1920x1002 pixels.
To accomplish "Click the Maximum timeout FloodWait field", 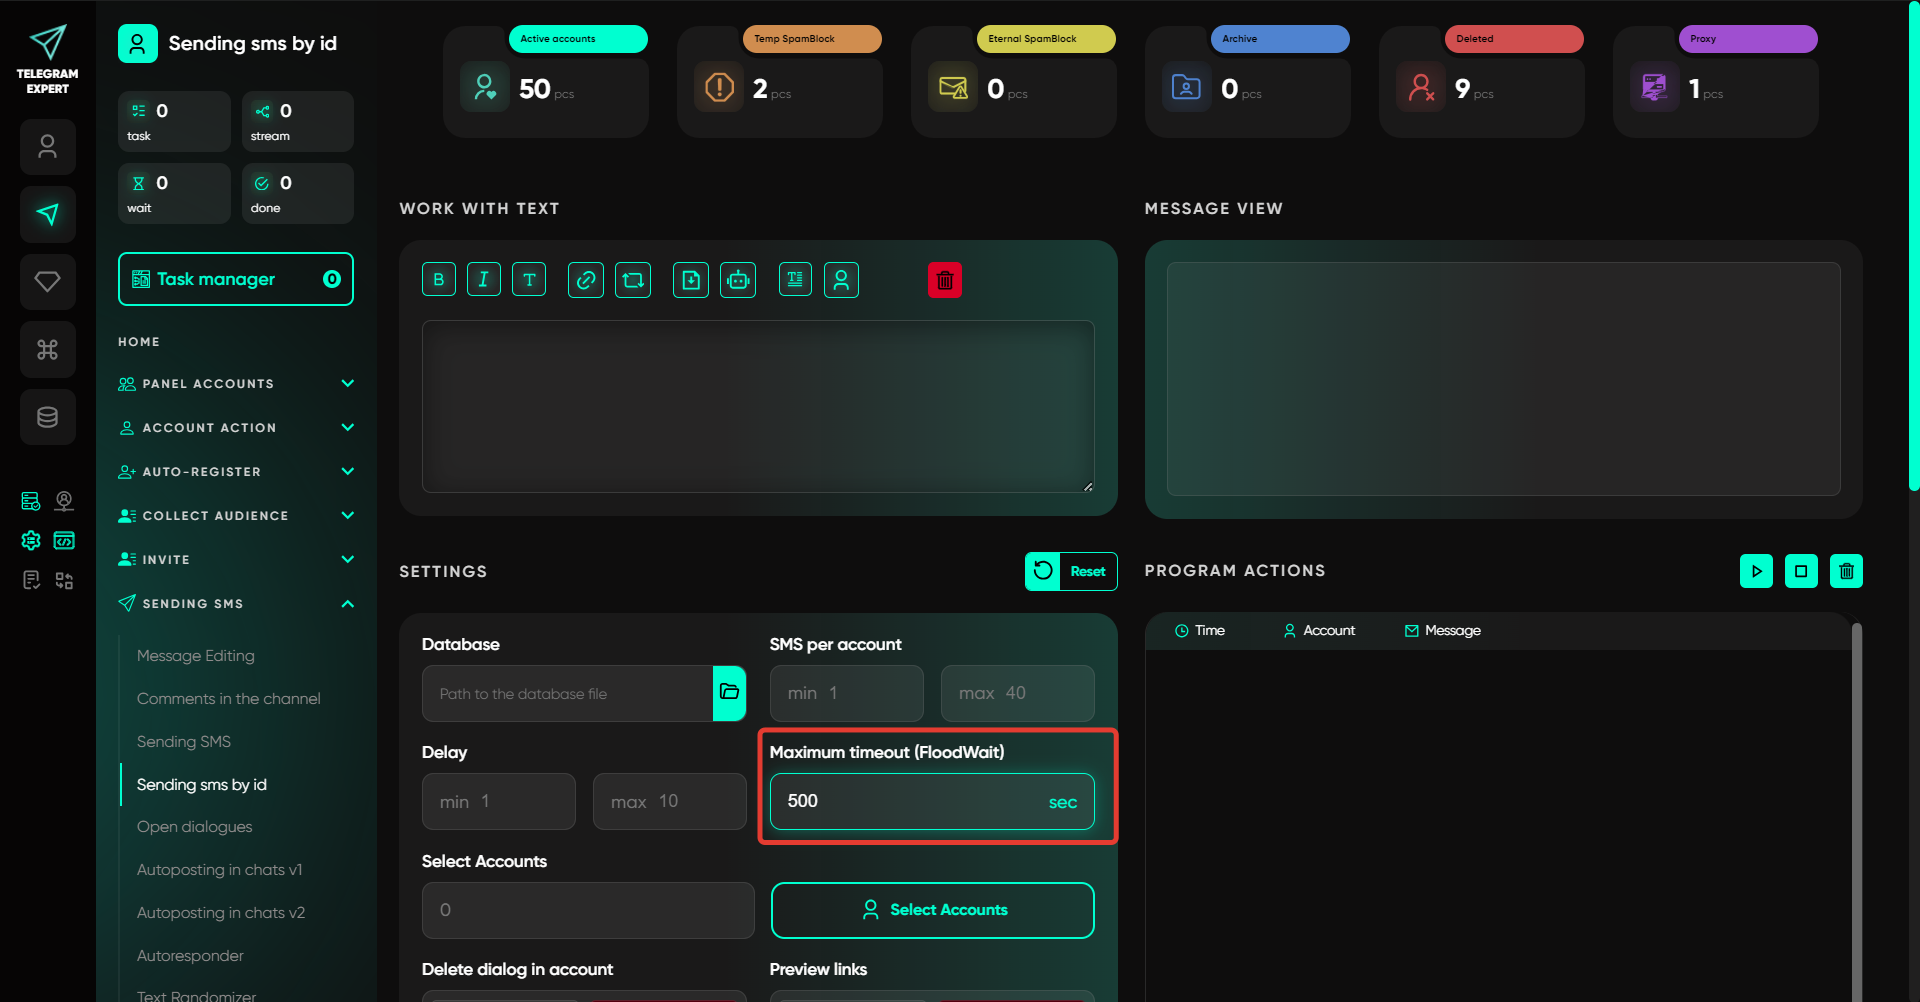I will (910, 801).
